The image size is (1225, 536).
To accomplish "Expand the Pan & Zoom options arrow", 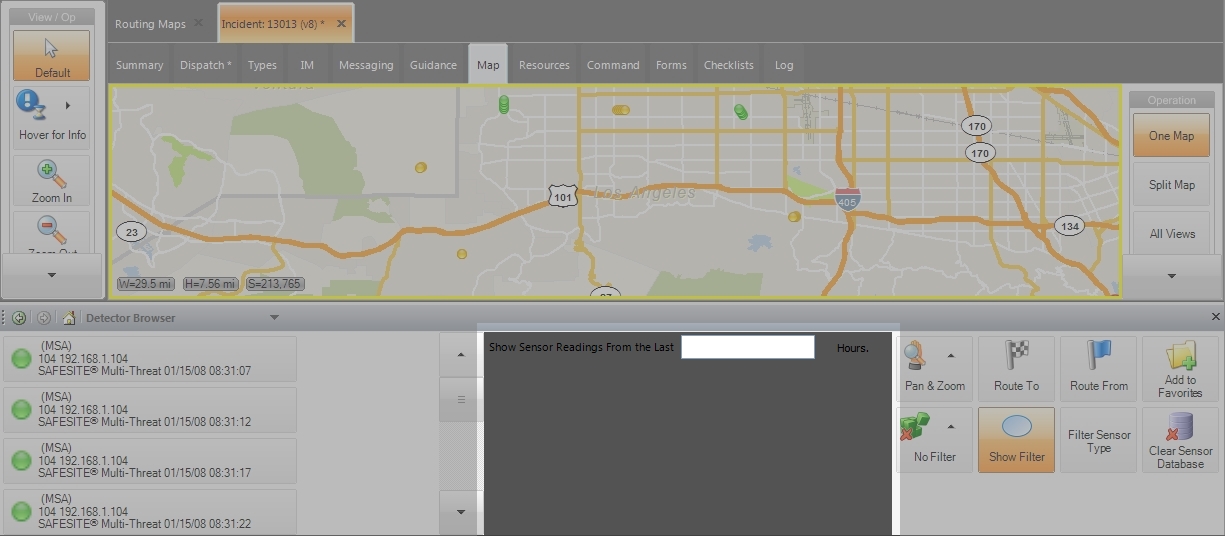I will (951, 355).
